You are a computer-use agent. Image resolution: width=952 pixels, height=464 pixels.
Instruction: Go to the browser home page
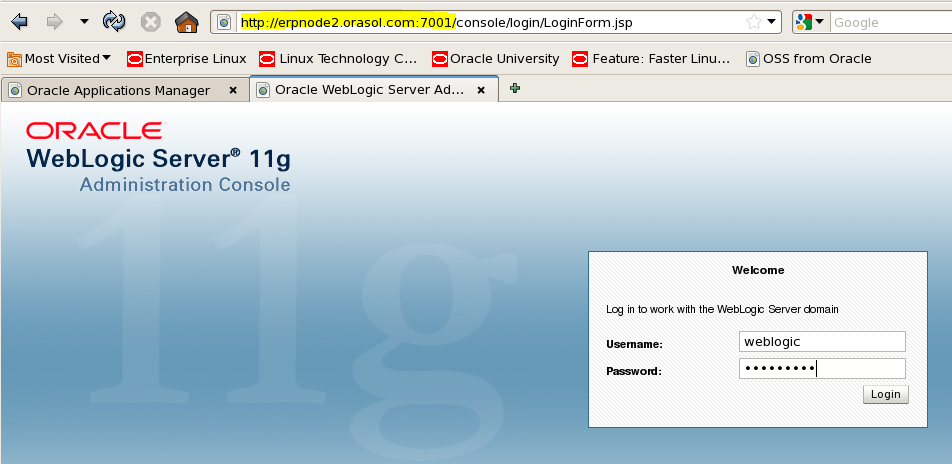point(187,22)
